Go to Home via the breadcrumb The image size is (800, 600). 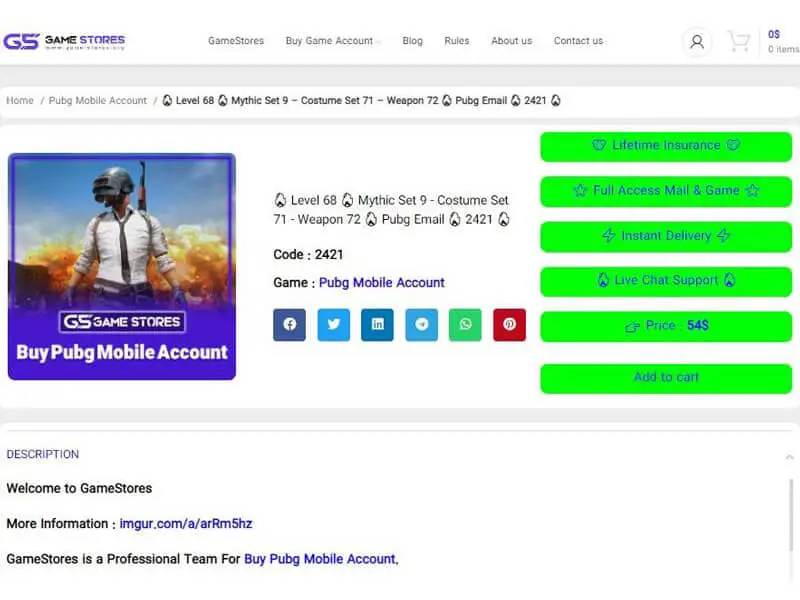[19, 100]
